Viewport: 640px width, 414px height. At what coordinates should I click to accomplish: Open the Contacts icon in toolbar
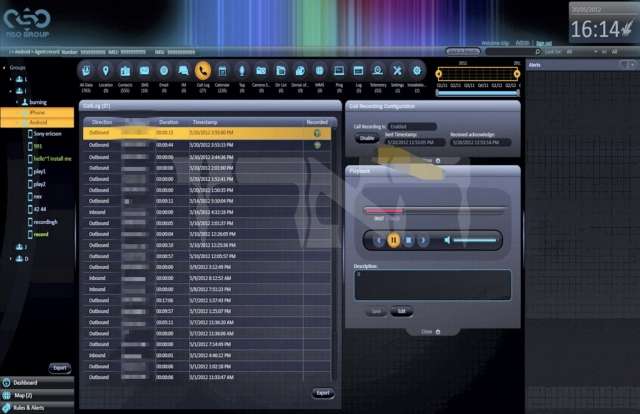(125, 71)
